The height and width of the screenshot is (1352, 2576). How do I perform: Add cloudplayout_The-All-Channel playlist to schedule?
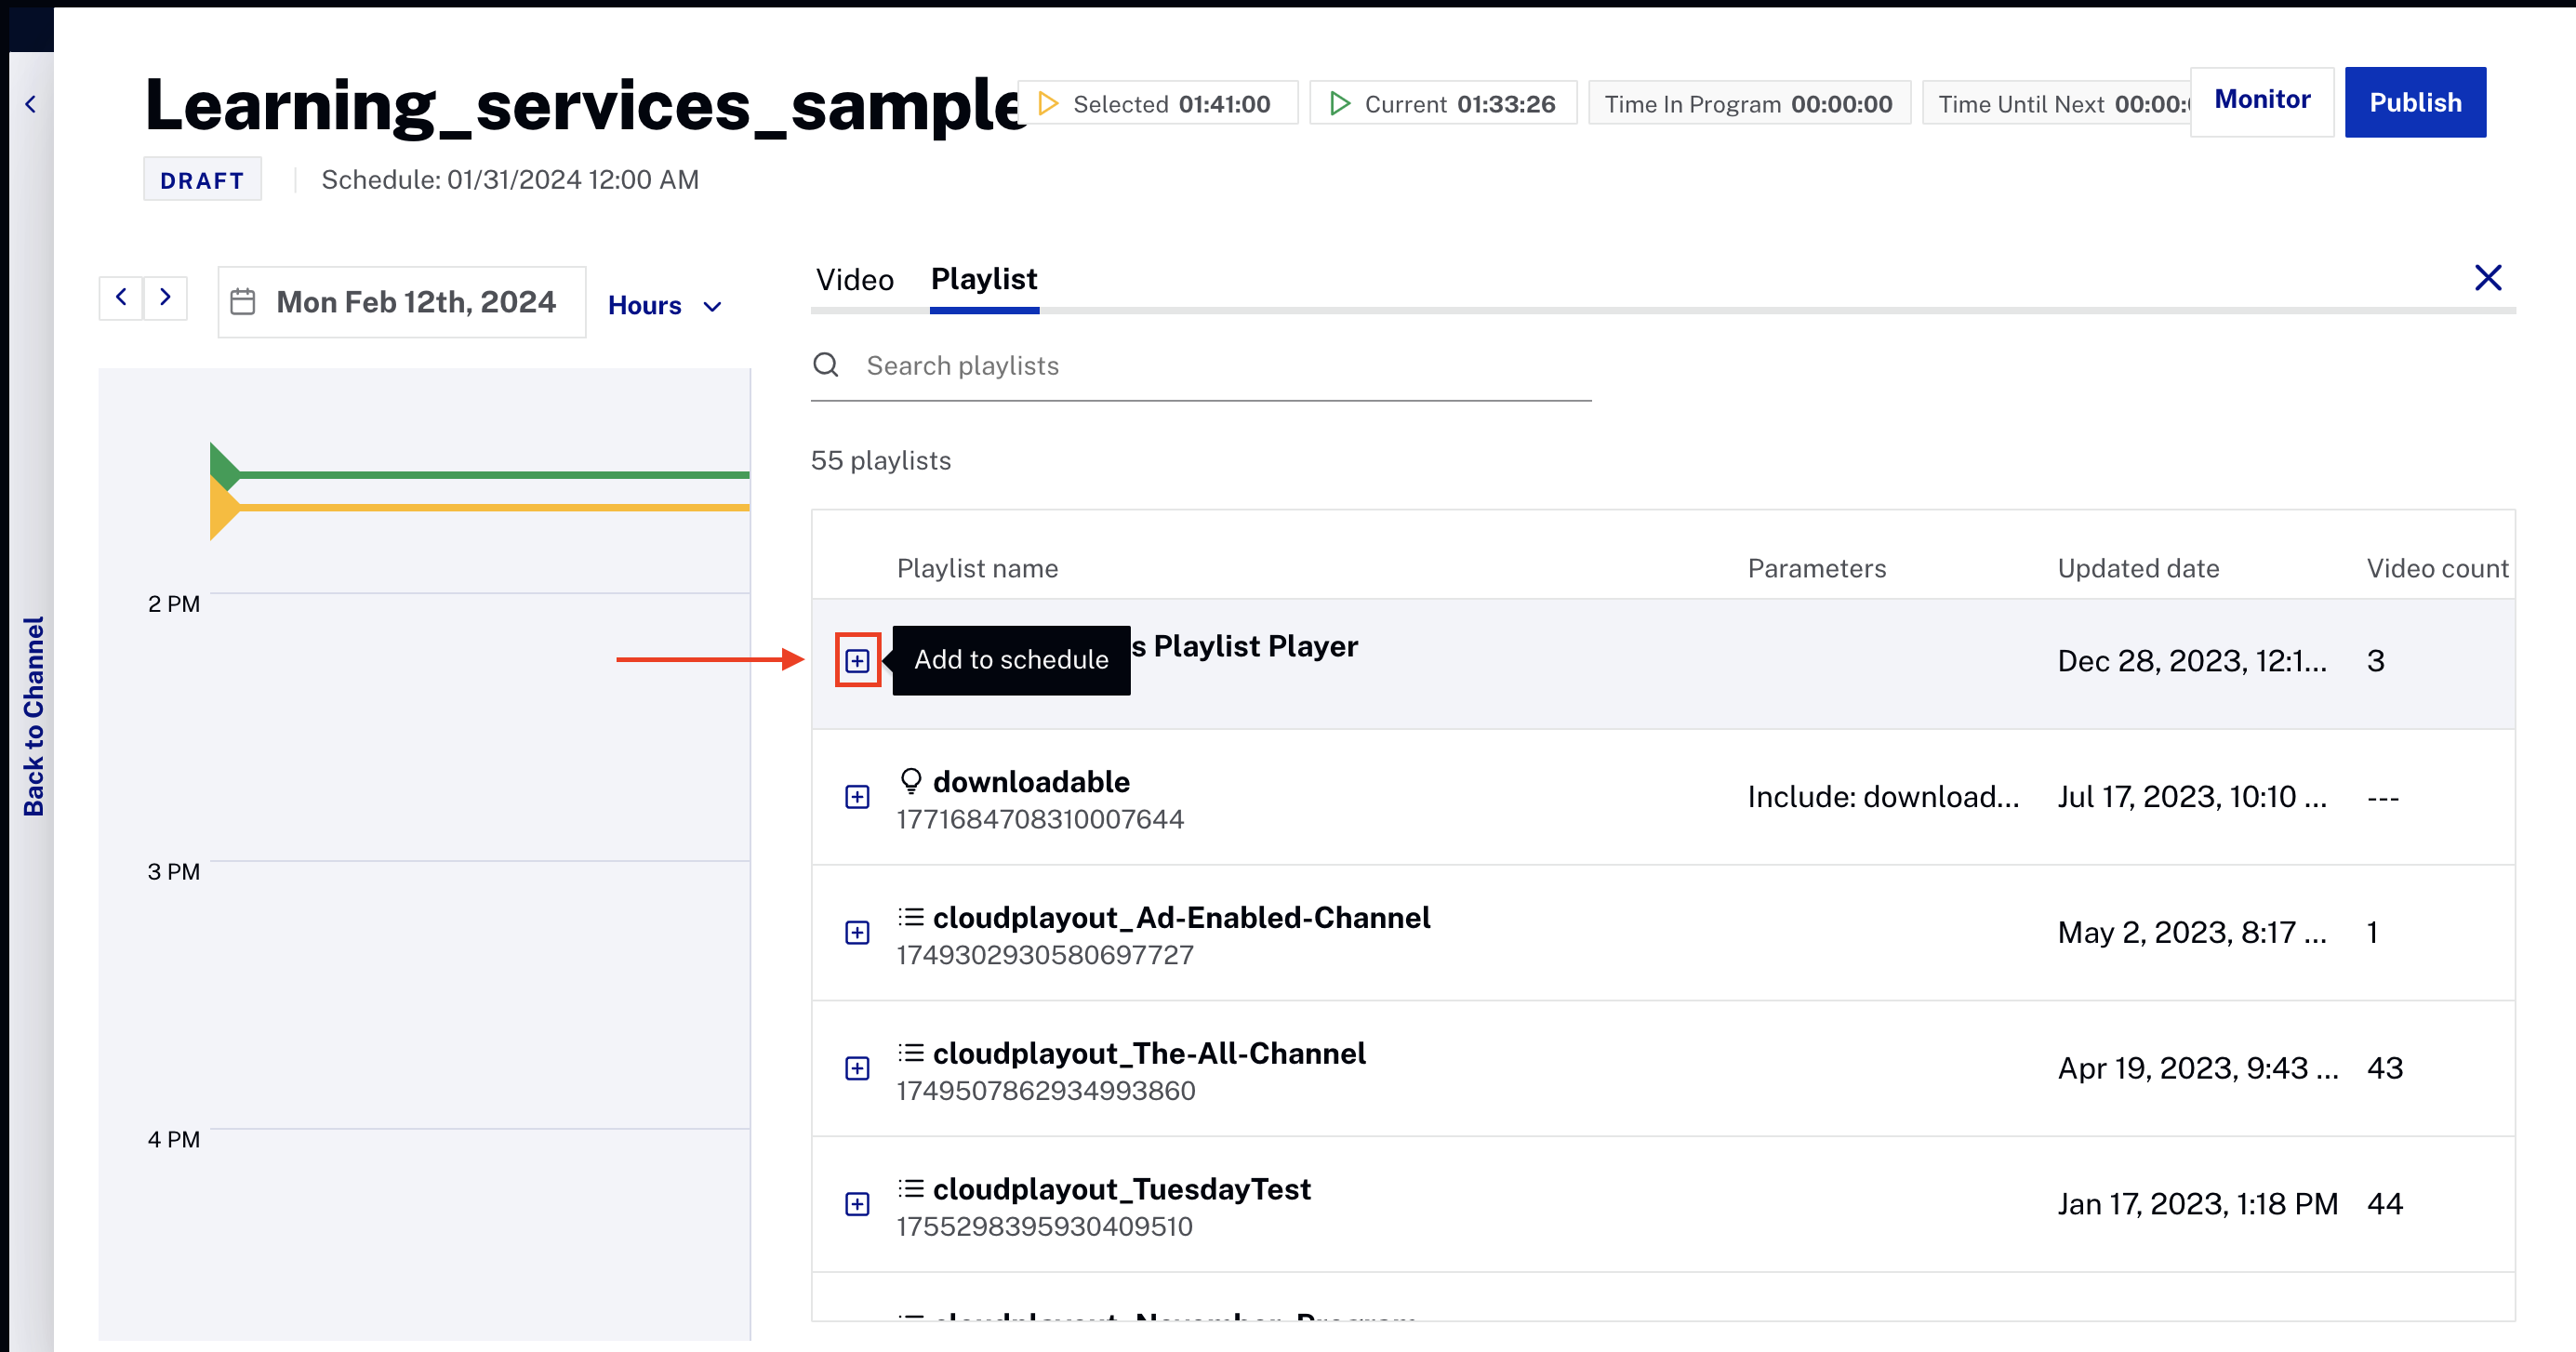[x=857, y=1068]
